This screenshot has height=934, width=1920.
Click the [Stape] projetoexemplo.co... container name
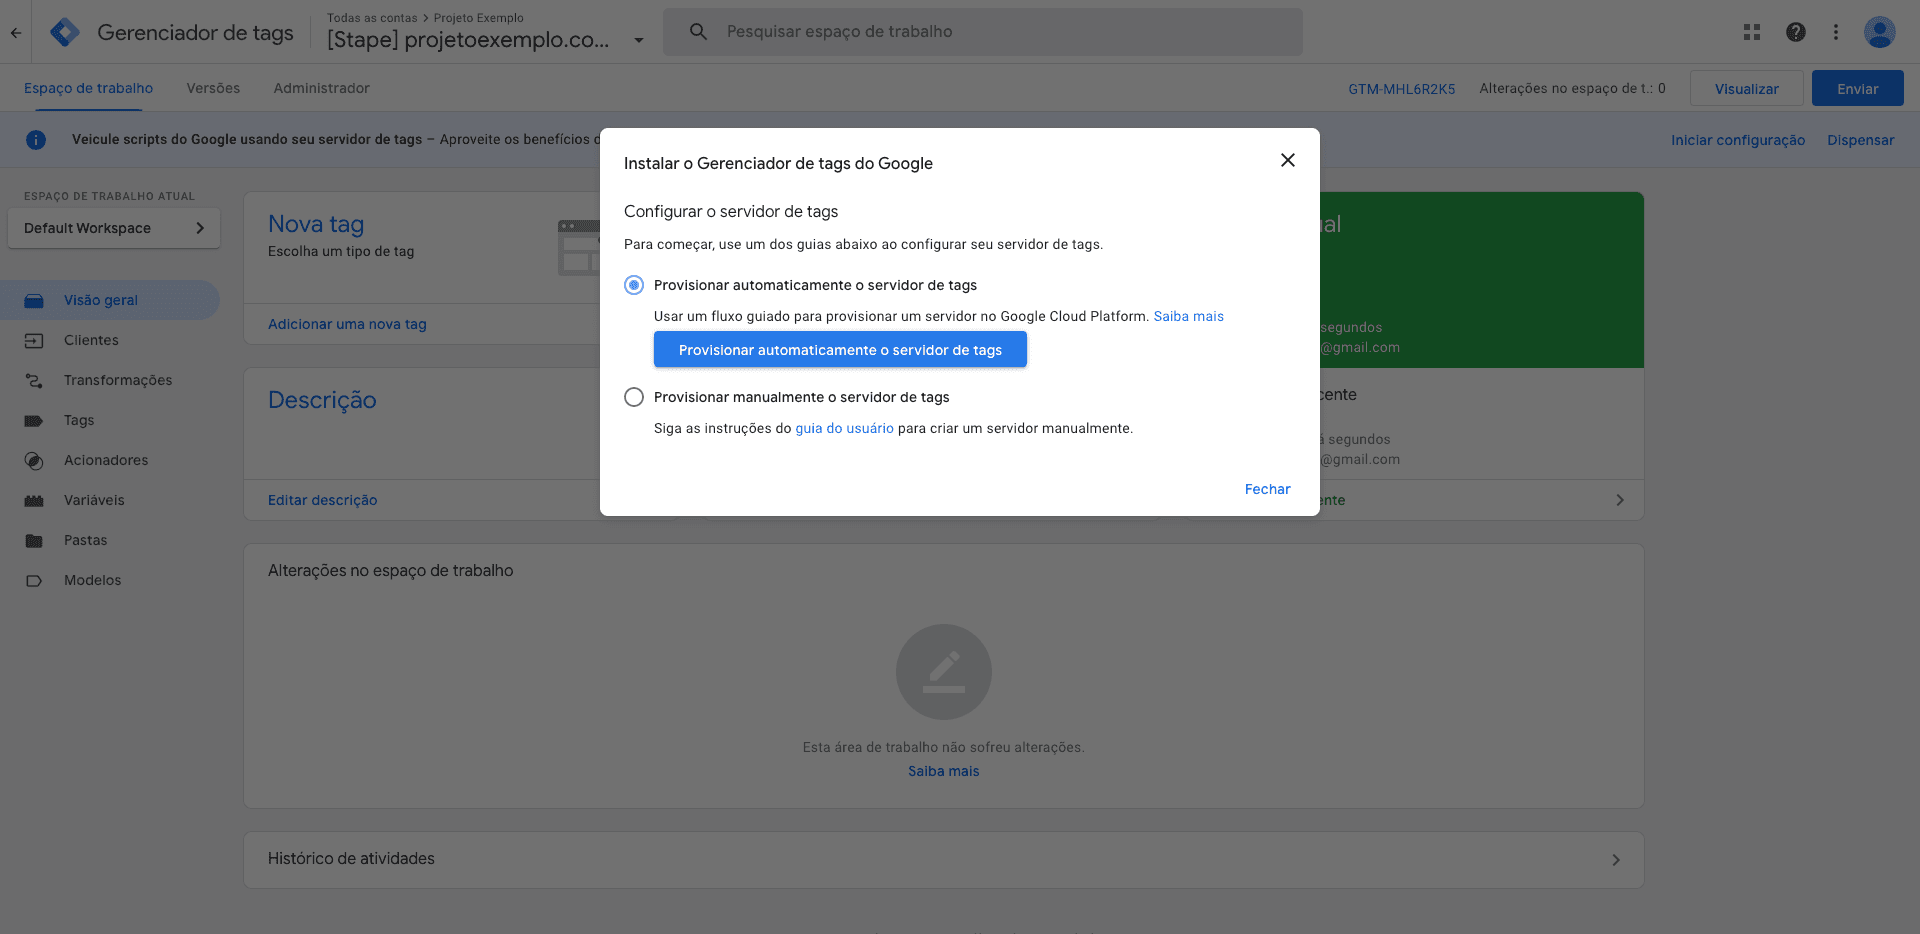tap(468, 40)
